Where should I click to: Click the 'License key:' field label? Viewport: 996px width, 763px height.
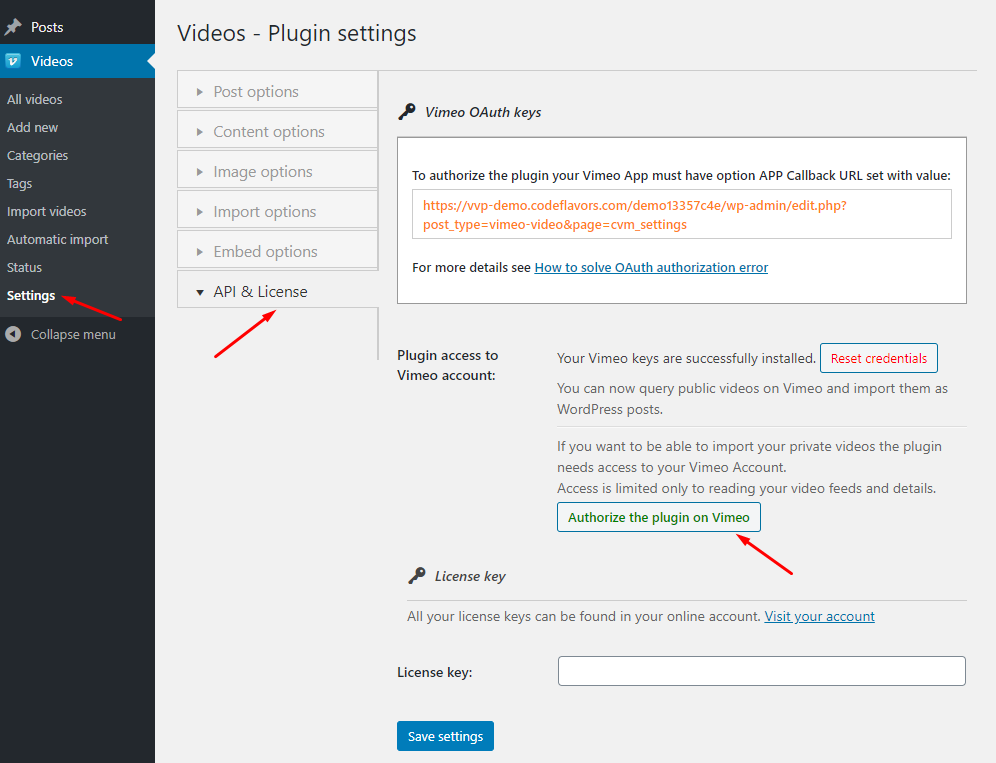435,672
